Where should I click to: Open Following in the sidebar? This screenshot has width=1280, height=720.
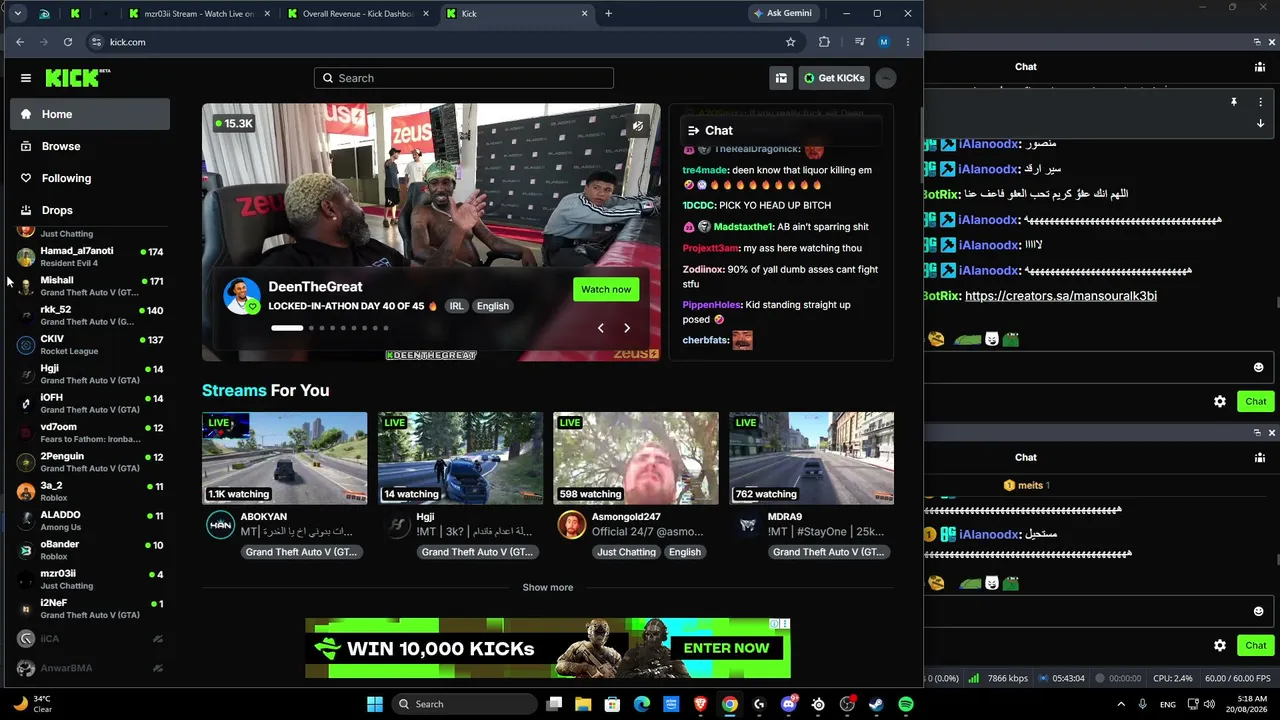click(x=90, y=178)
